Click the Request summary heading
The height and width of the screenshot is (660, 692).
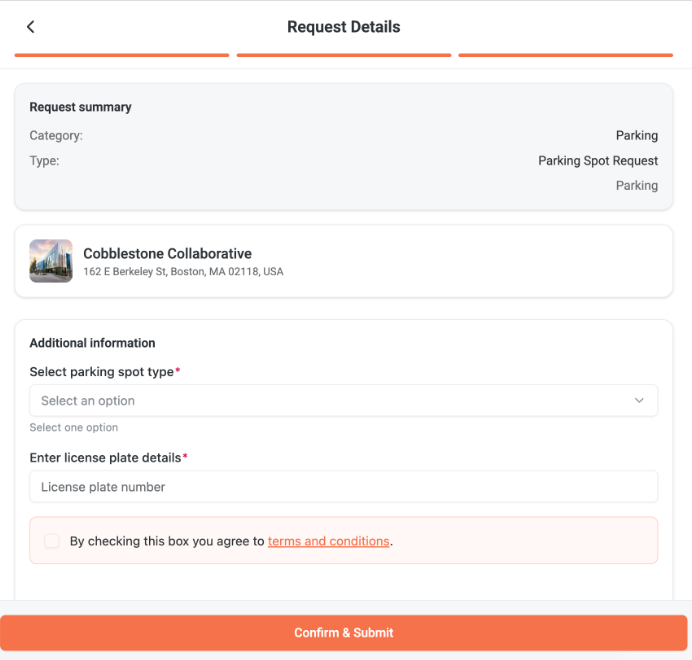coord(80,107)
